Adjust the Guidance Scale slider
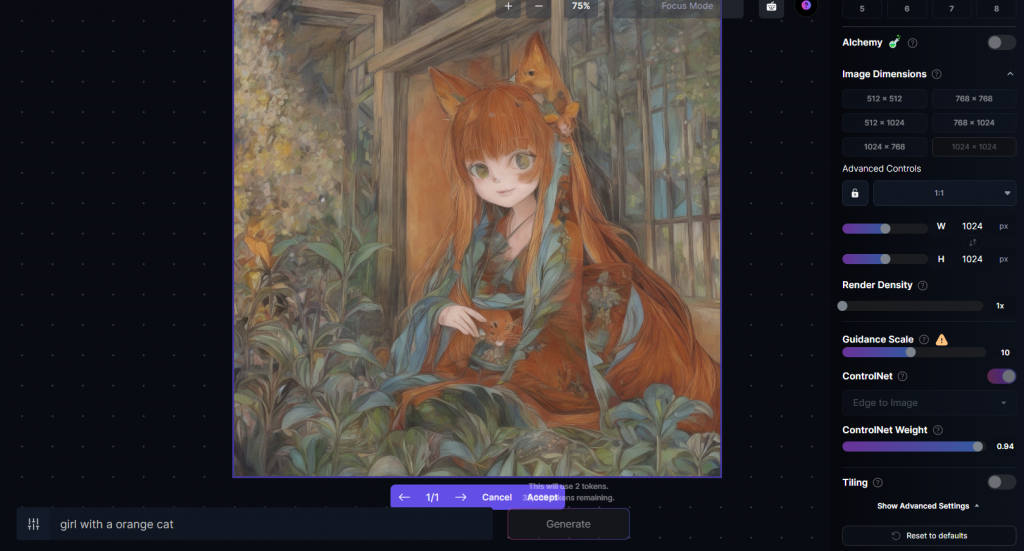The width and height of the screenshot is (1024, 551). (x=914, y=353)
